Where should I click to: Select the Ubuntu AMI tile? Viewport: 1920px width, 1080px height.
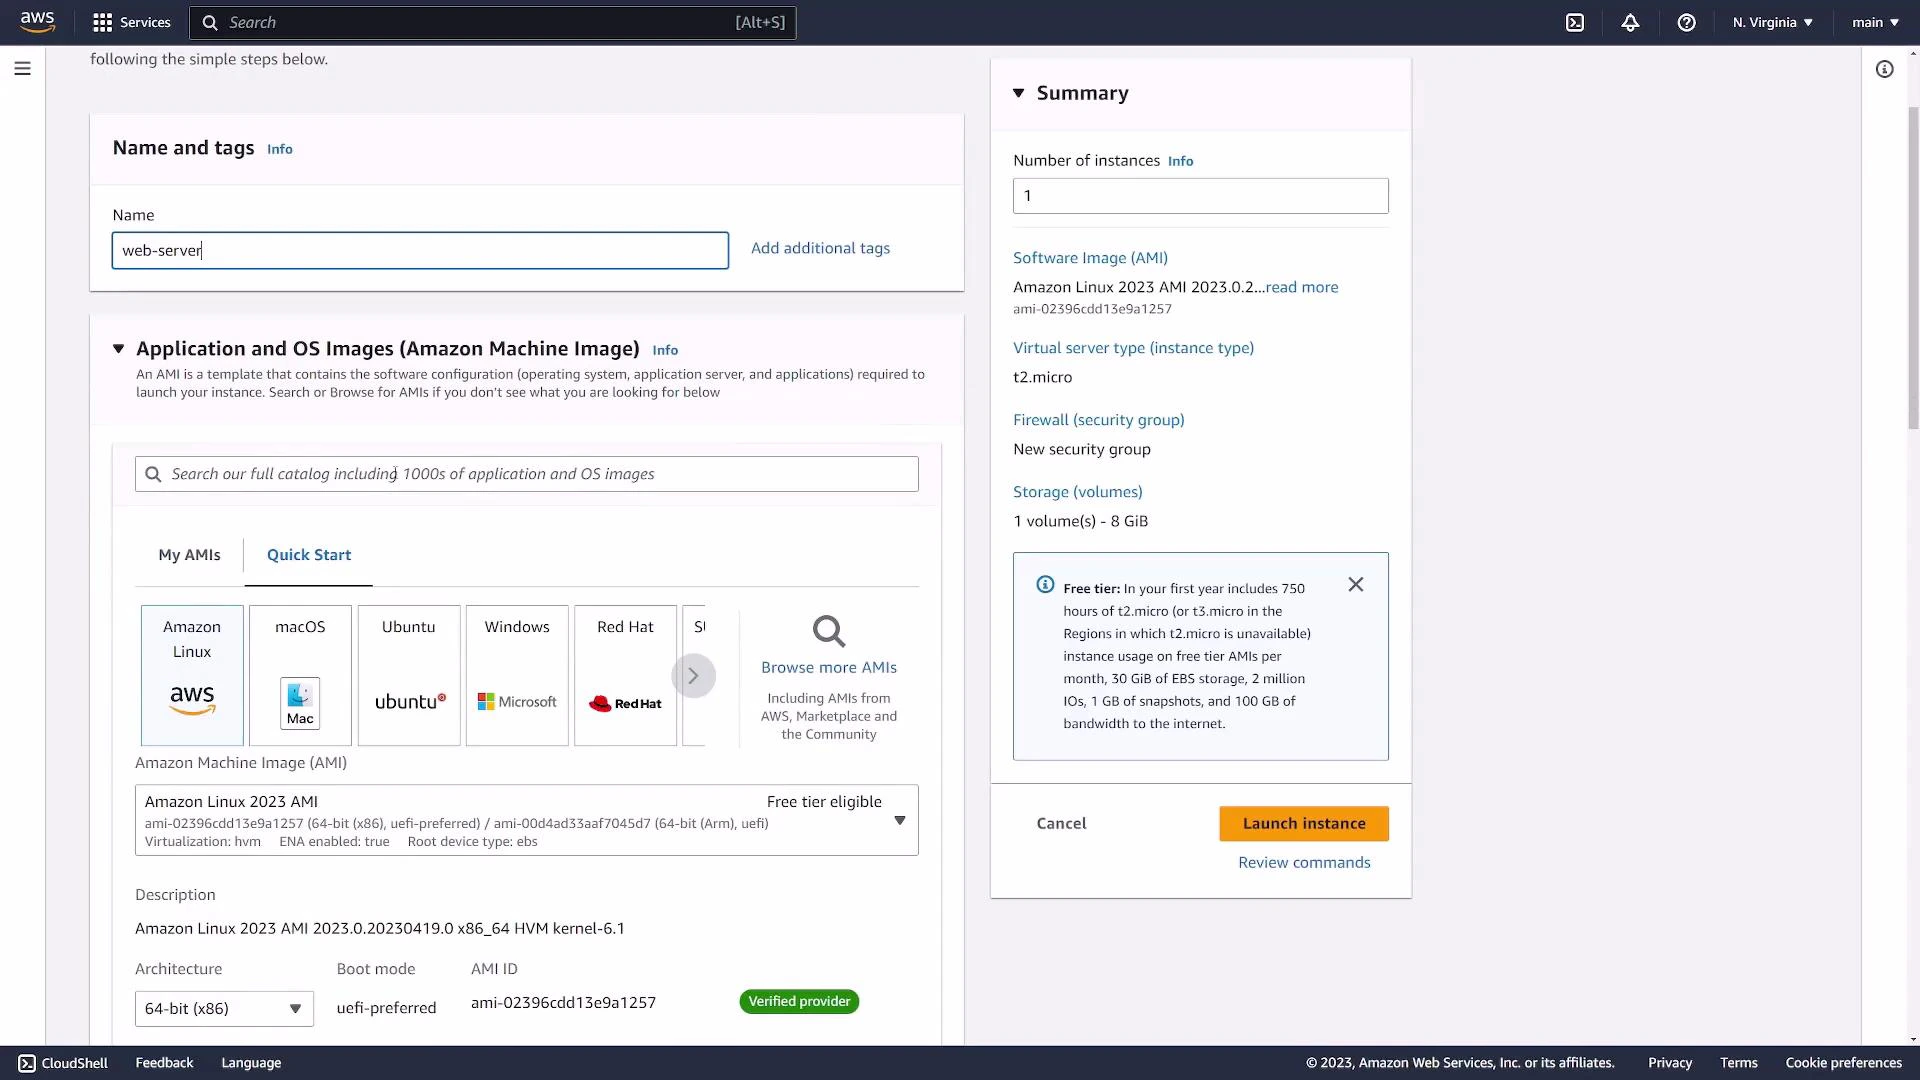pos(408,675)
